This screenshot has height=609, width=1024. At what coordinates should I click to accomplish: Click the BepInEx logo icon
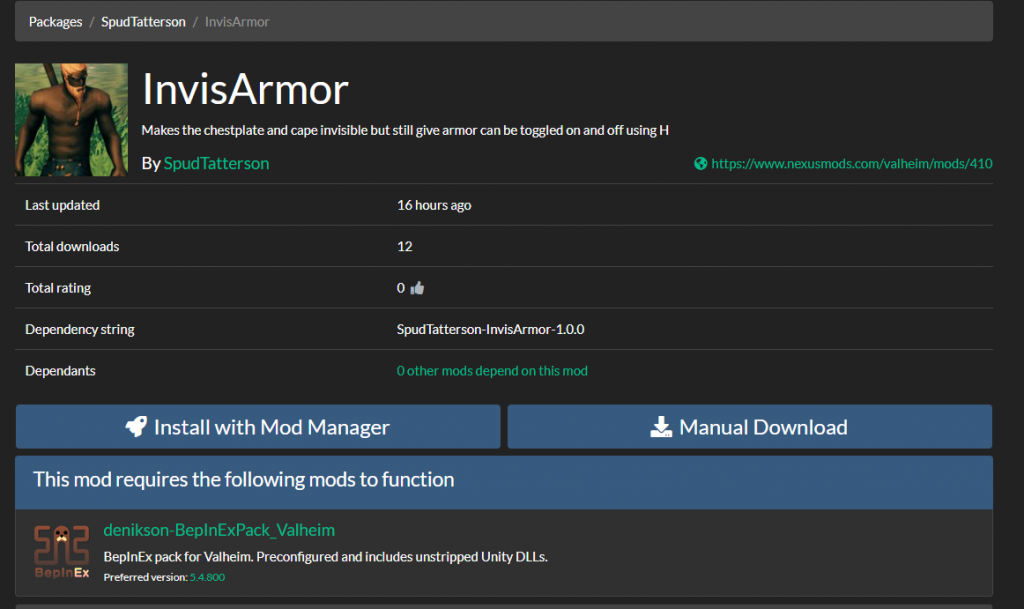(61, 552)
